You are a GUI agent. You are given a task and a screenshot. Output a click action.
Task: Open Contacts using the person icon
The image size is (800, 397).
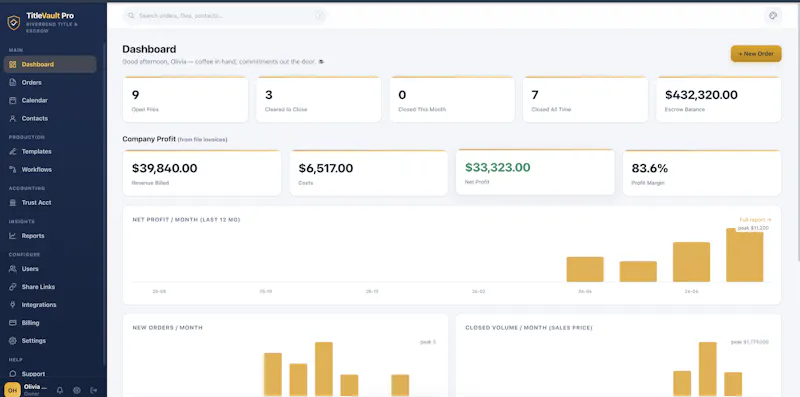13,118
